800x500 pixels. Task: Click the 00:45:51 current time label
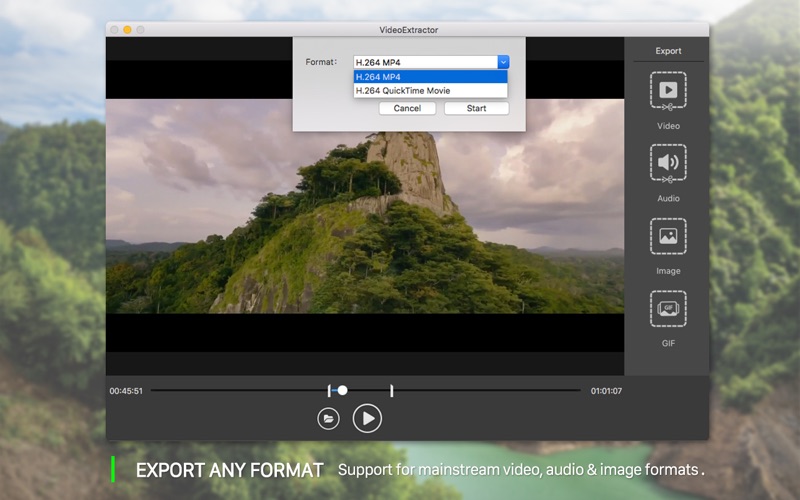(x=126, y=391)
